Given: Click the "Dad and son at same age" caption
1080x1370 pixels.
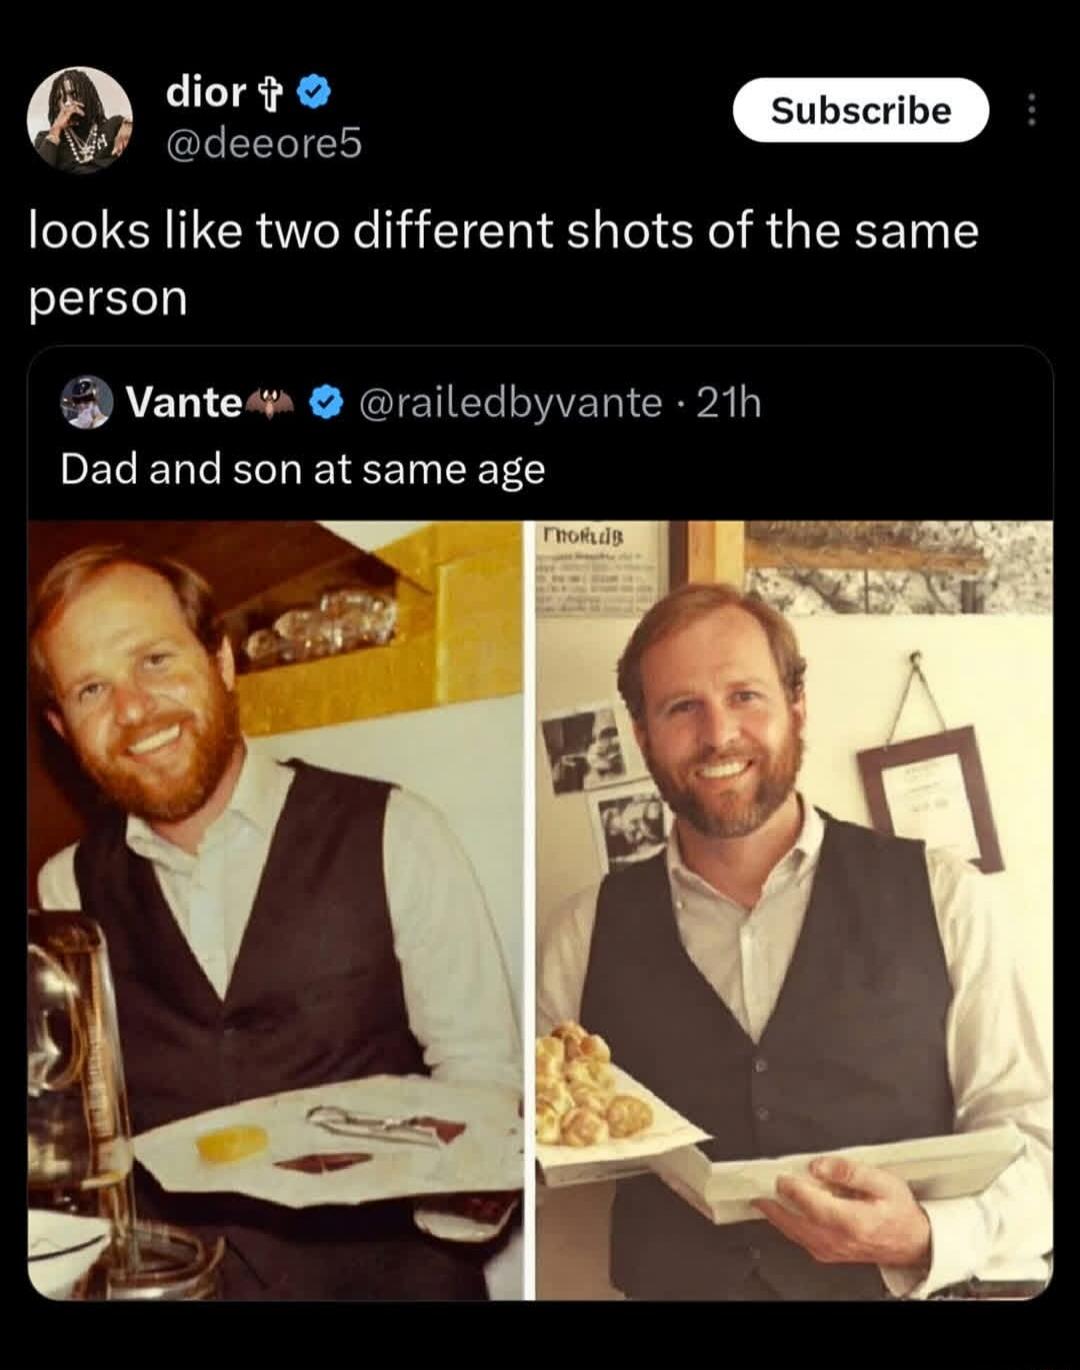Looking at the screenshot, I should tap(303, 469).
